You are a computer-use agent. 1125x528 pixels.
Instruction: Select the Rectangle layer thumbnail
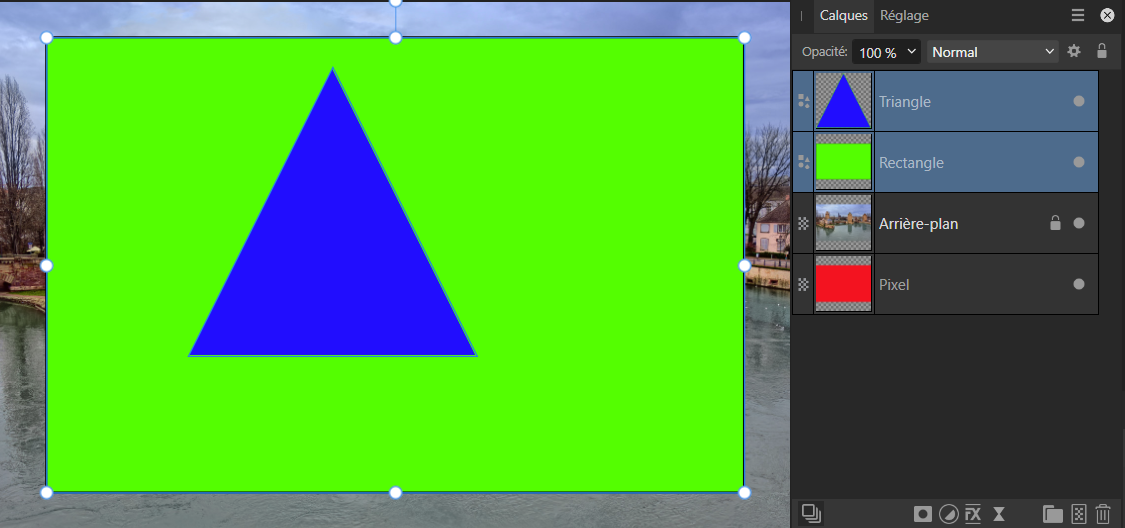(844, 162)
